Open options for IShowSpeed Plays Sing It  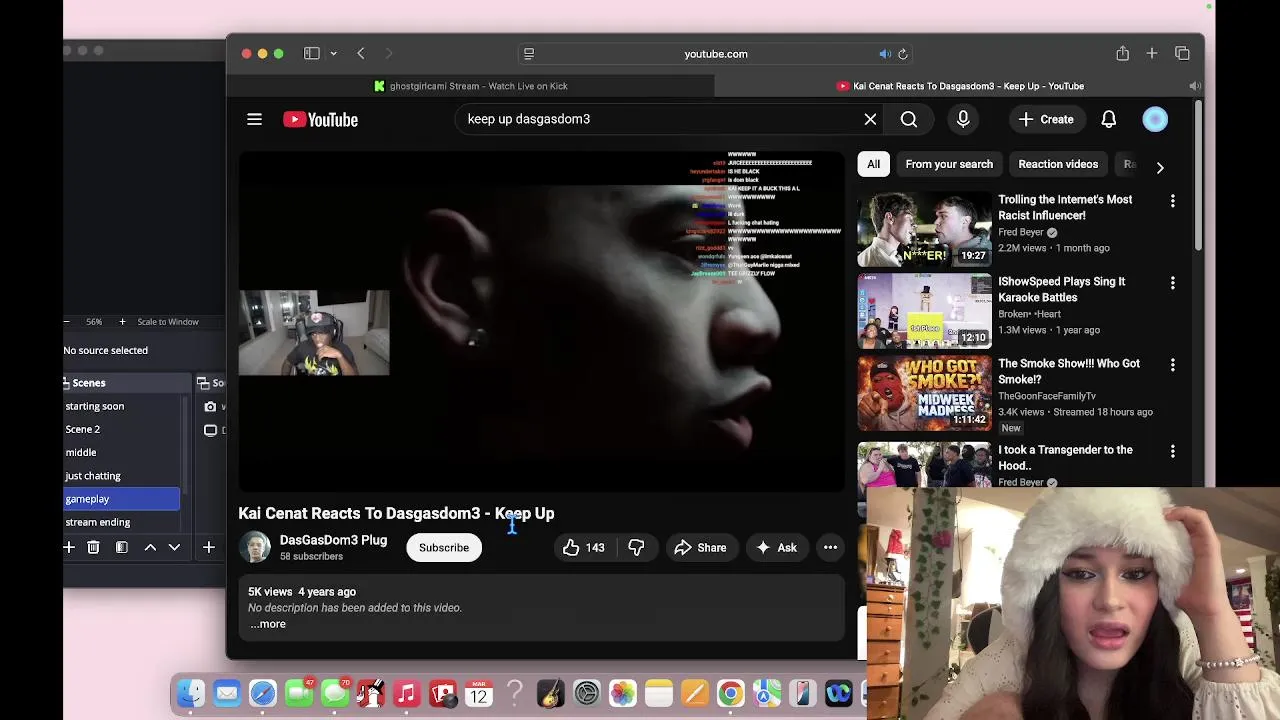tap(1172, 283)
